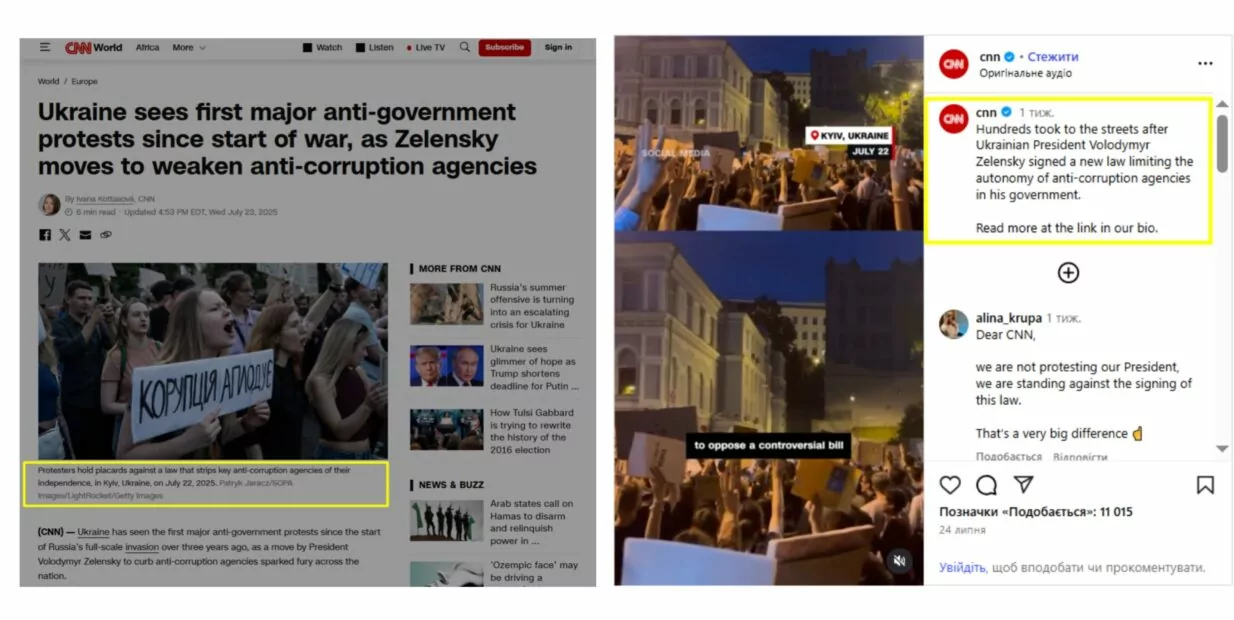Save post with the bookmark icon
The width and height of the screenshot is (1234, 620).
[1205, 485]
